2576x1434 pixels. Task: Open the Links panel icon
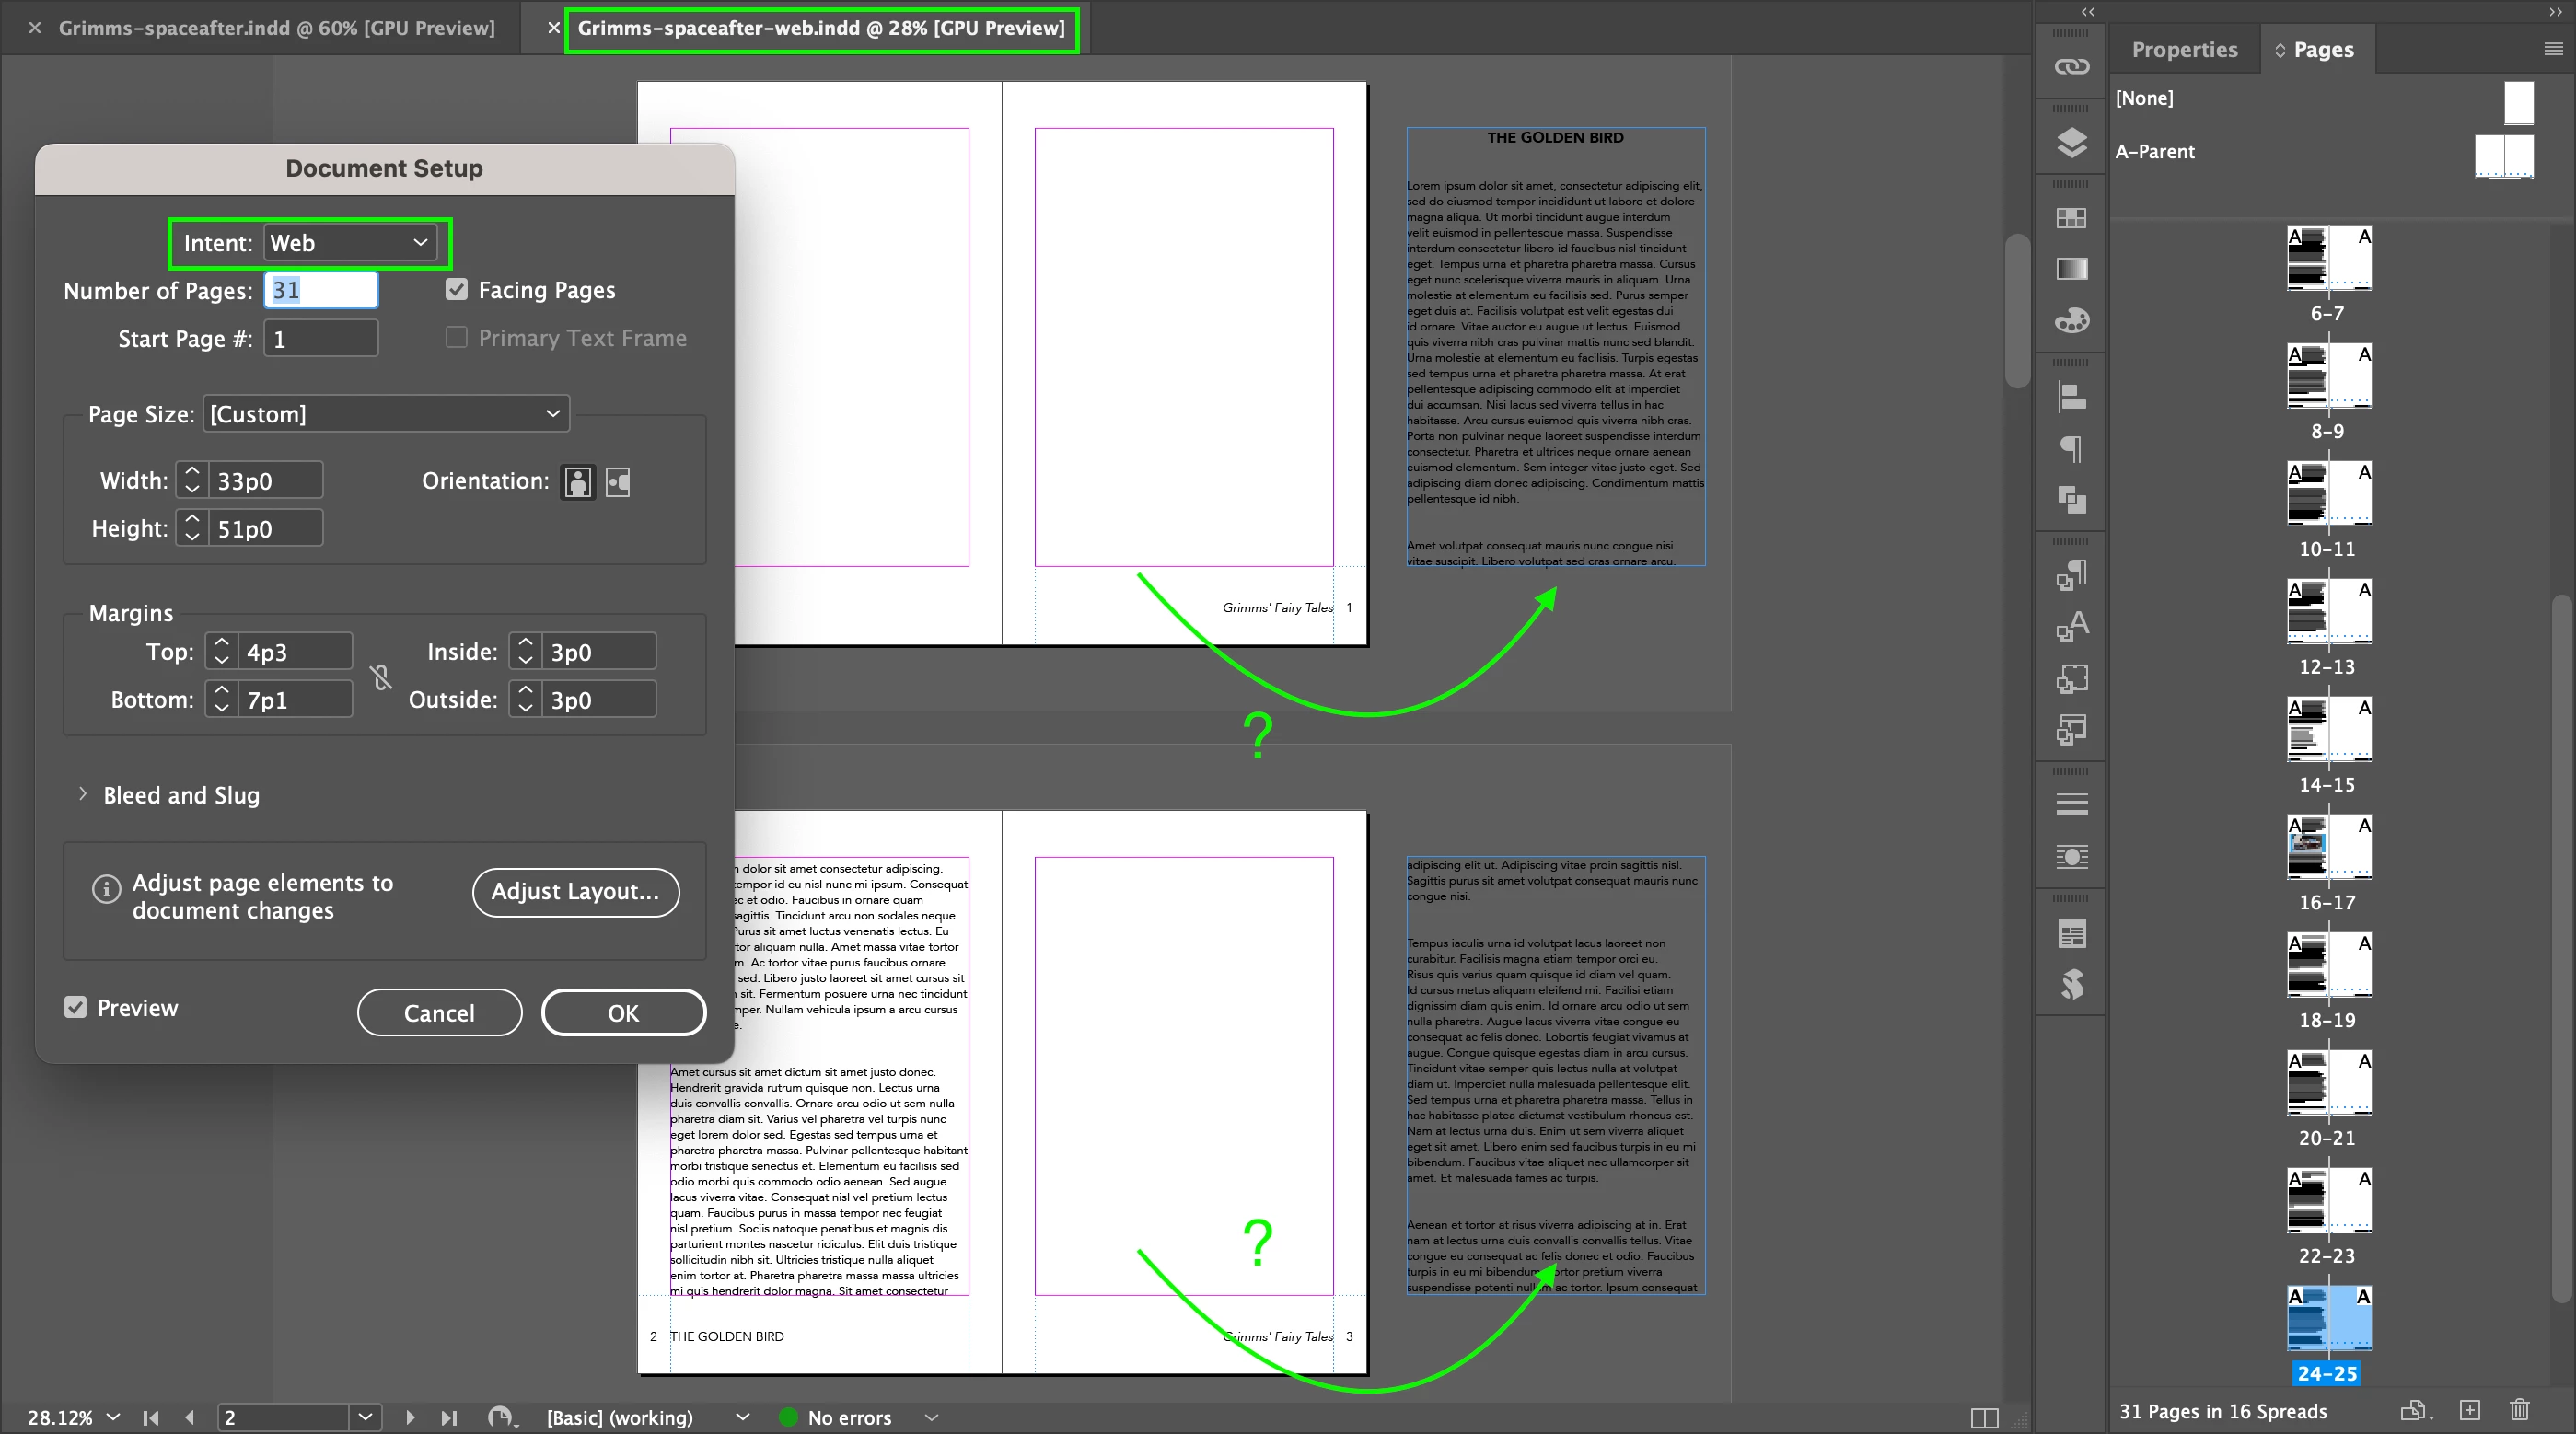pyautogui.click(x=2071, y=66)
